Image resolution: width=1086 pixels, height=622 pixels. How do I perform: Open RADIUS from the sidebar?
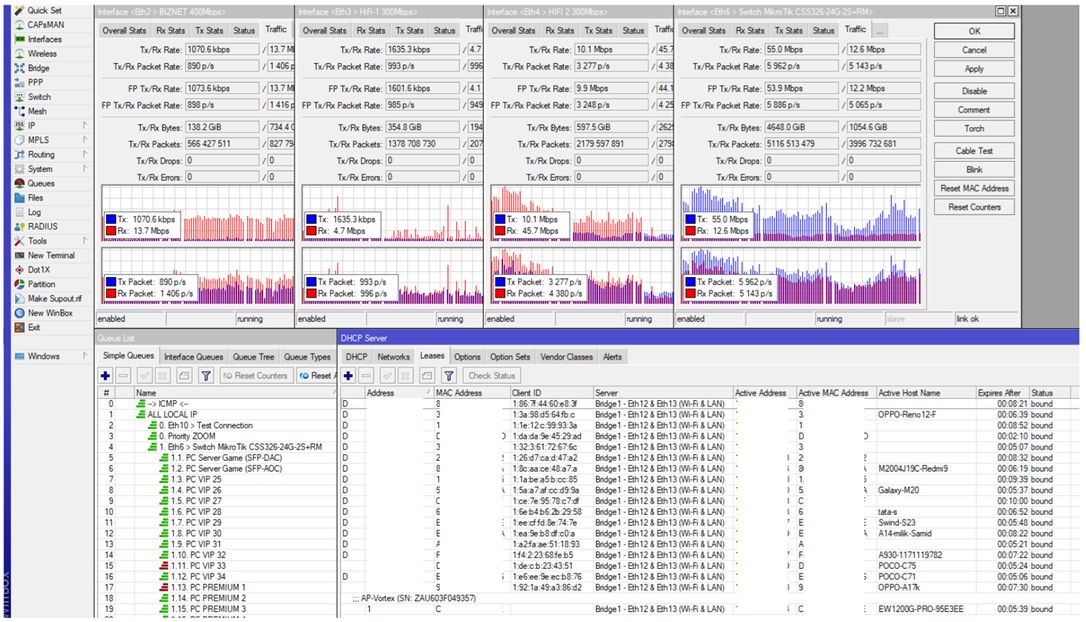[43, 226]
